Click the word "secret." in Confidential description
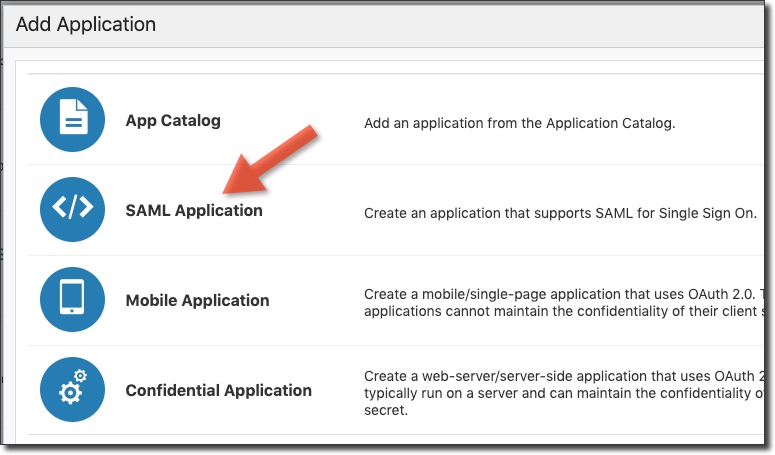 (386, 410)
